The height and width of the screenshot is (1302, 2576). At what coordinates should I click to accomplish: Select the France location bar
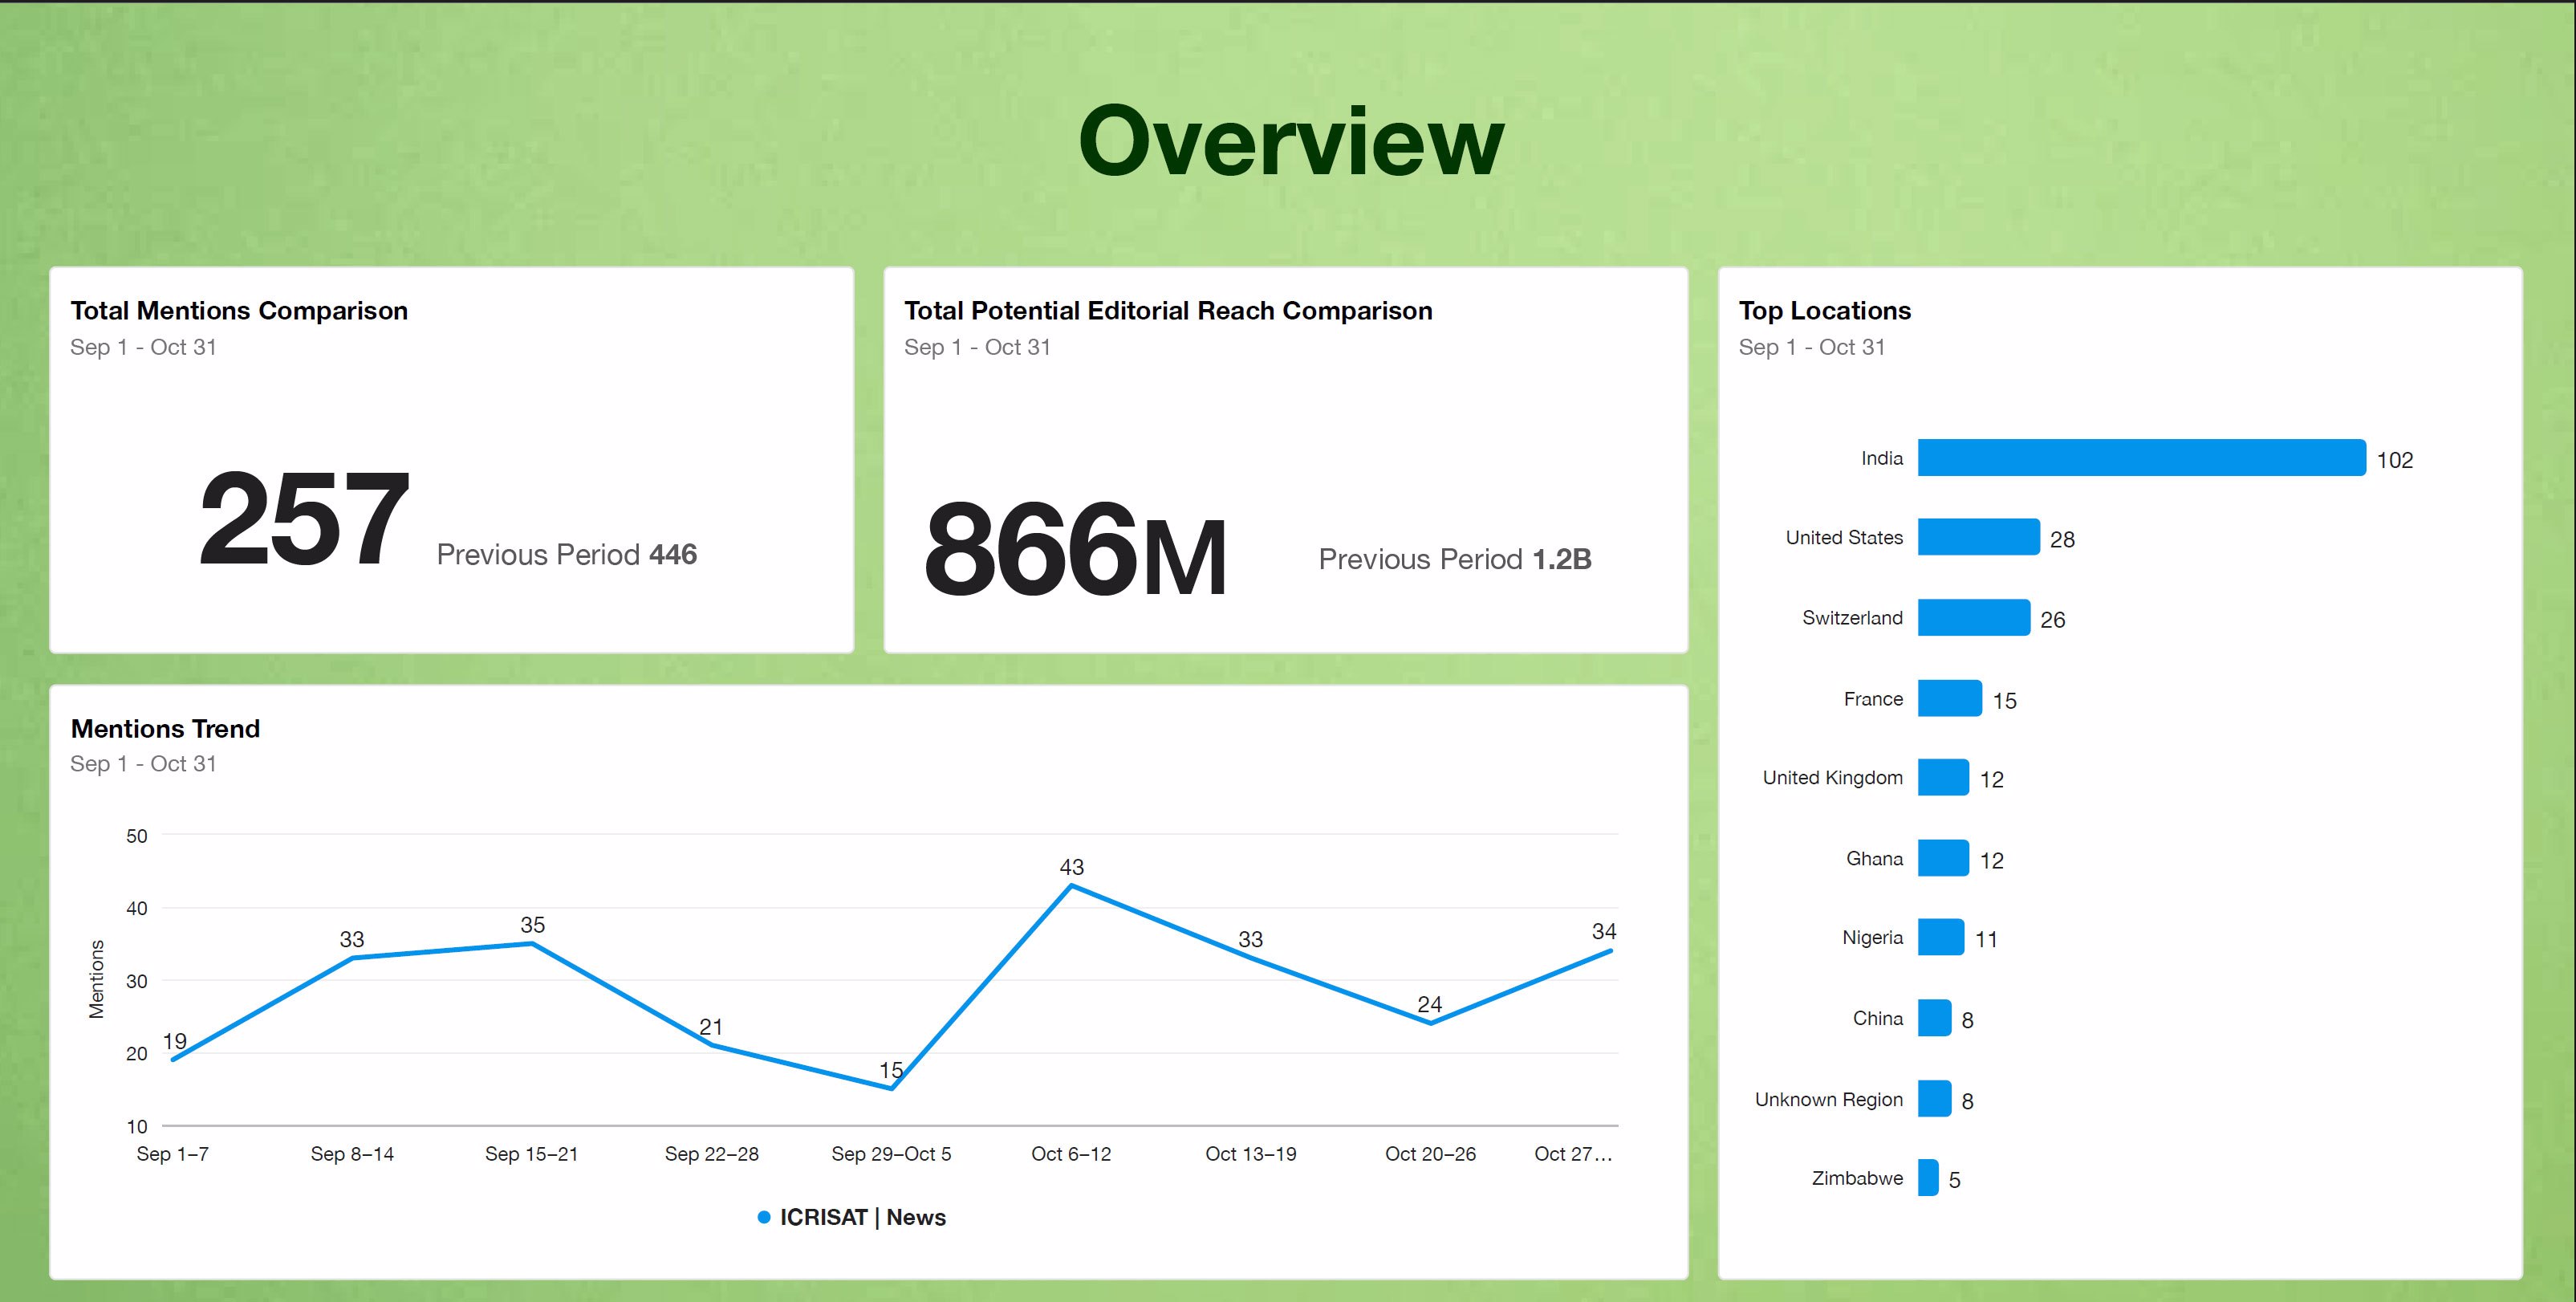(x=1949, y=698)
